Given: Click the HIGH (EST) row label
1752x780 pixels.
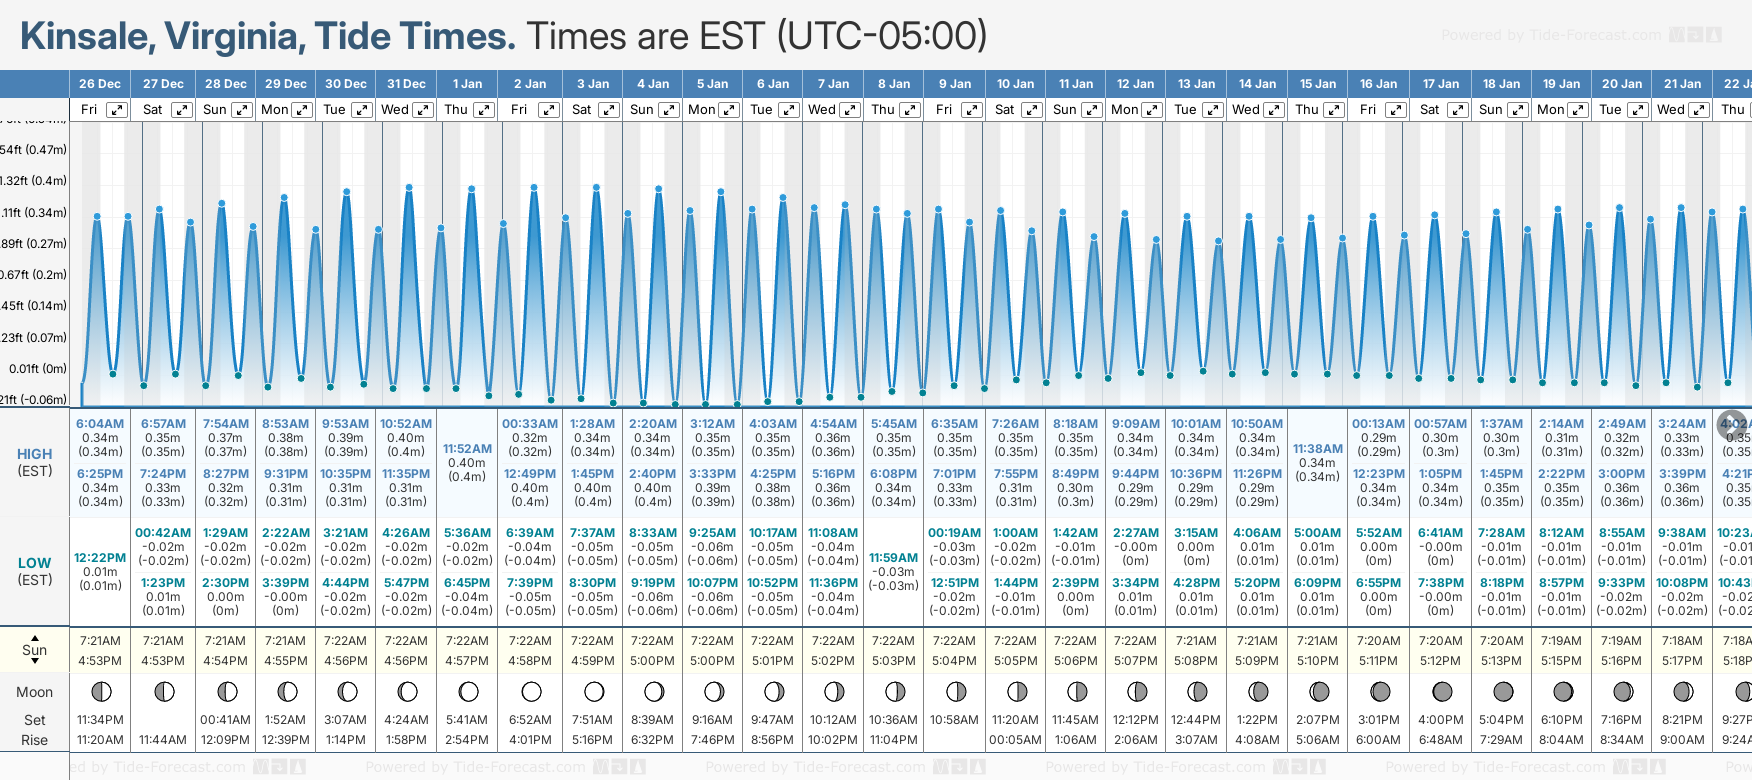Looking at the screenshot, I should [35, 462].
